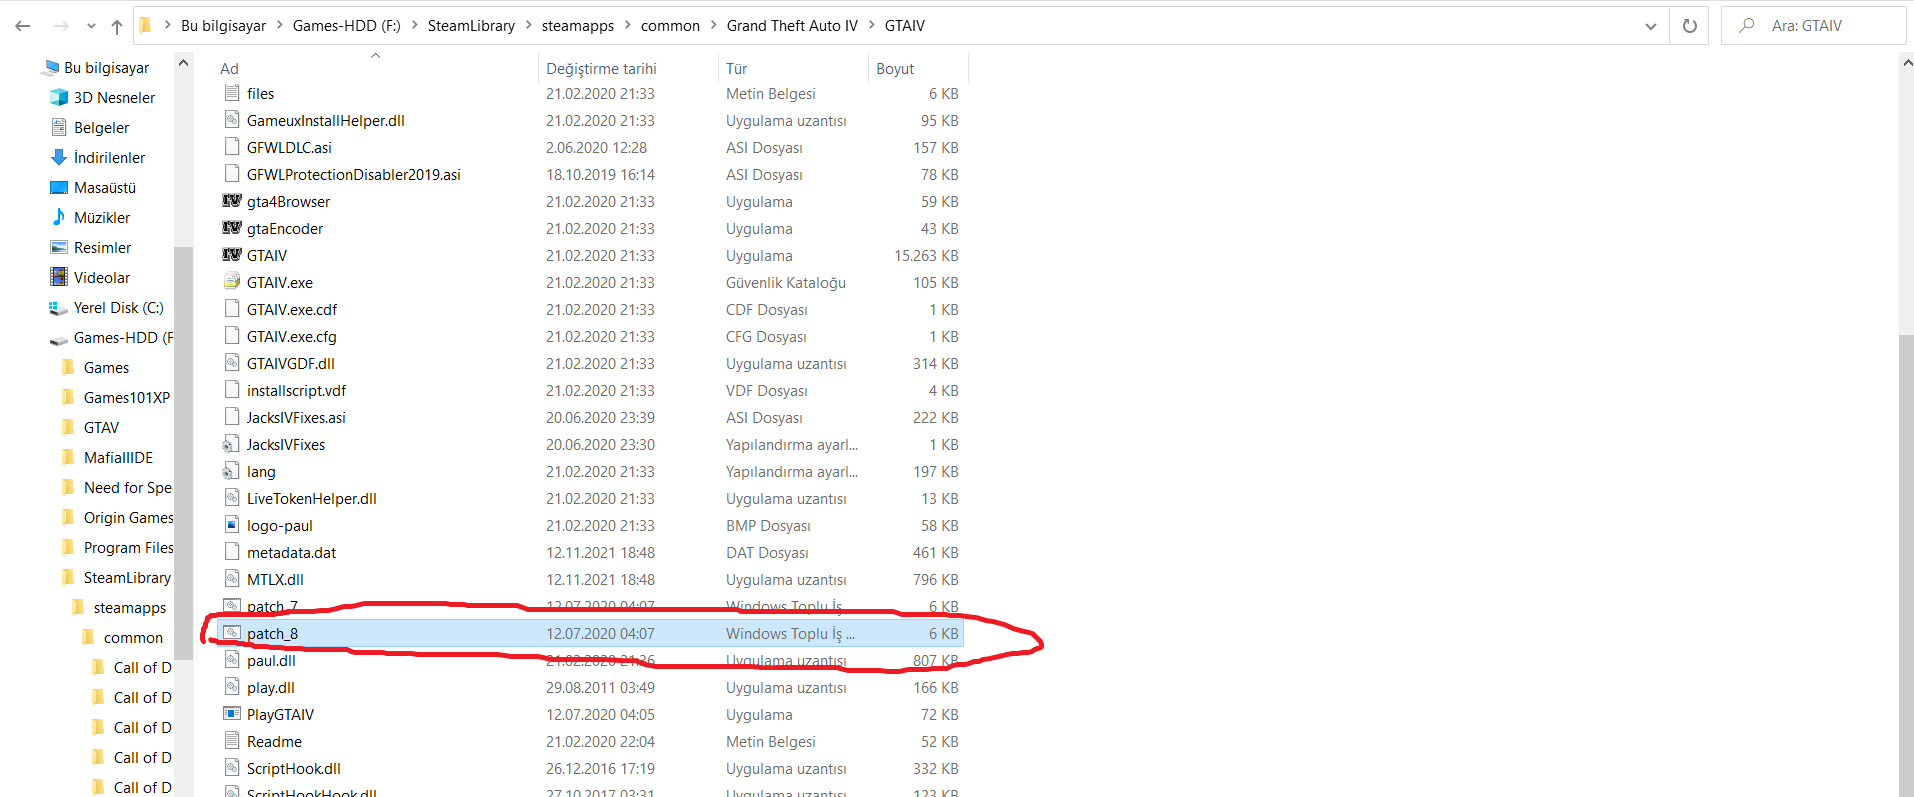Open Resimler in the sidebar
Image resolution: width=1914 pixels, height=797 pixels.
point(102,248)
